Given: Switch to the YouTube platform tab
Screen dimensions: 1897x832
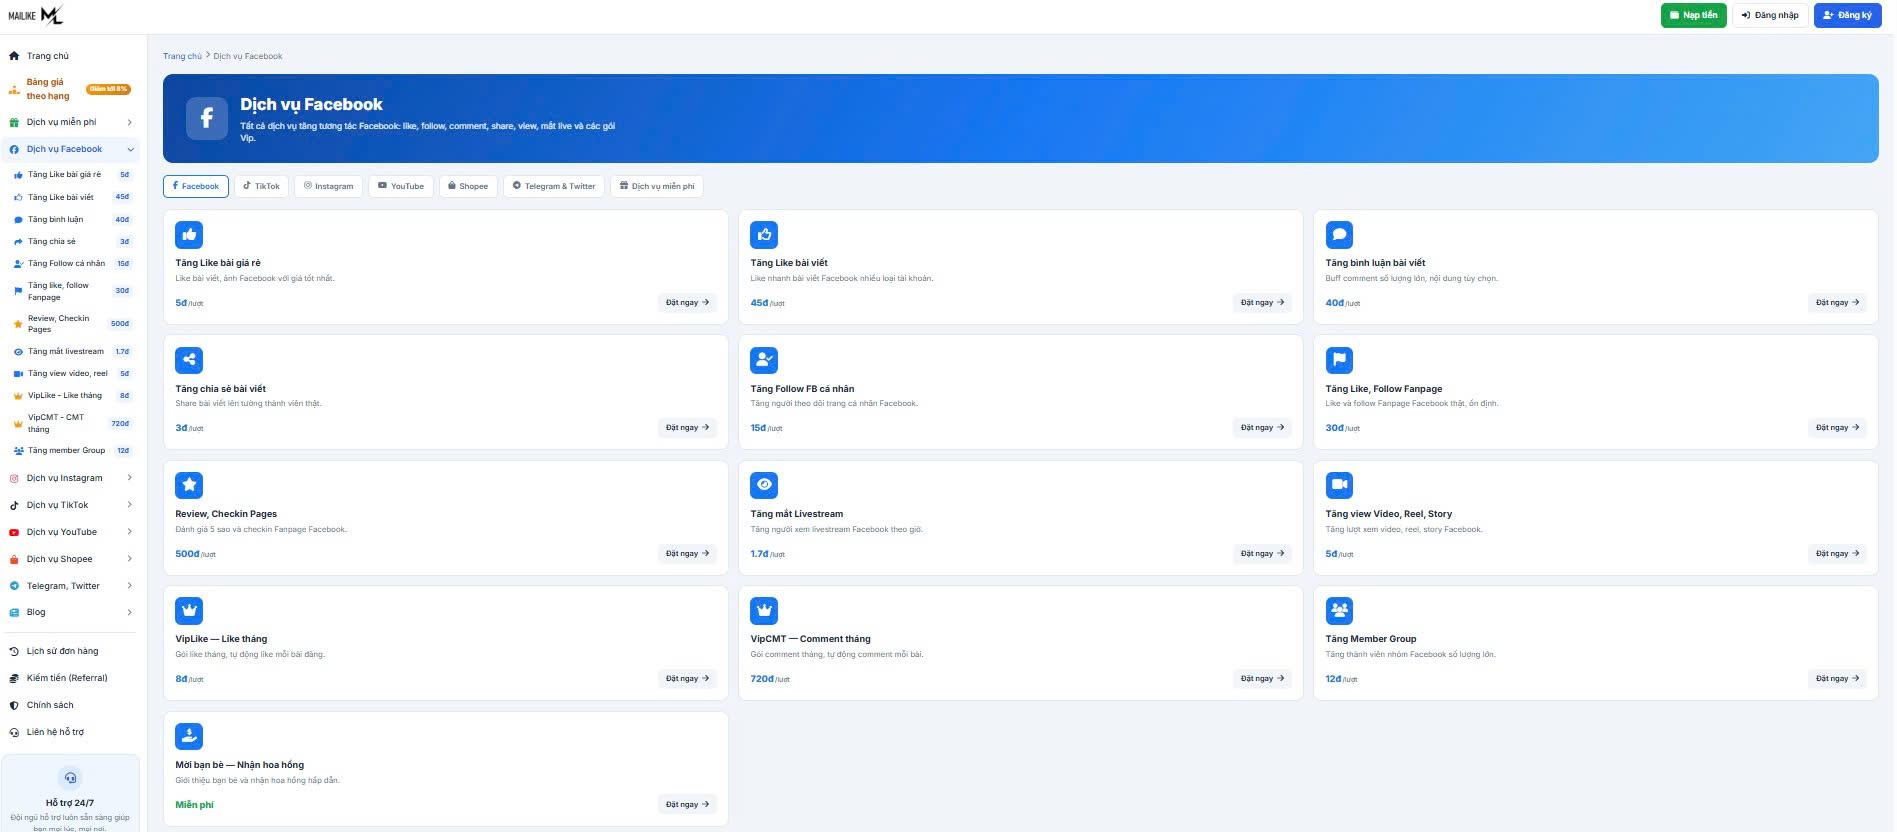Looking at the screenshot, I should pyautogui.click(x=401, y=186).
